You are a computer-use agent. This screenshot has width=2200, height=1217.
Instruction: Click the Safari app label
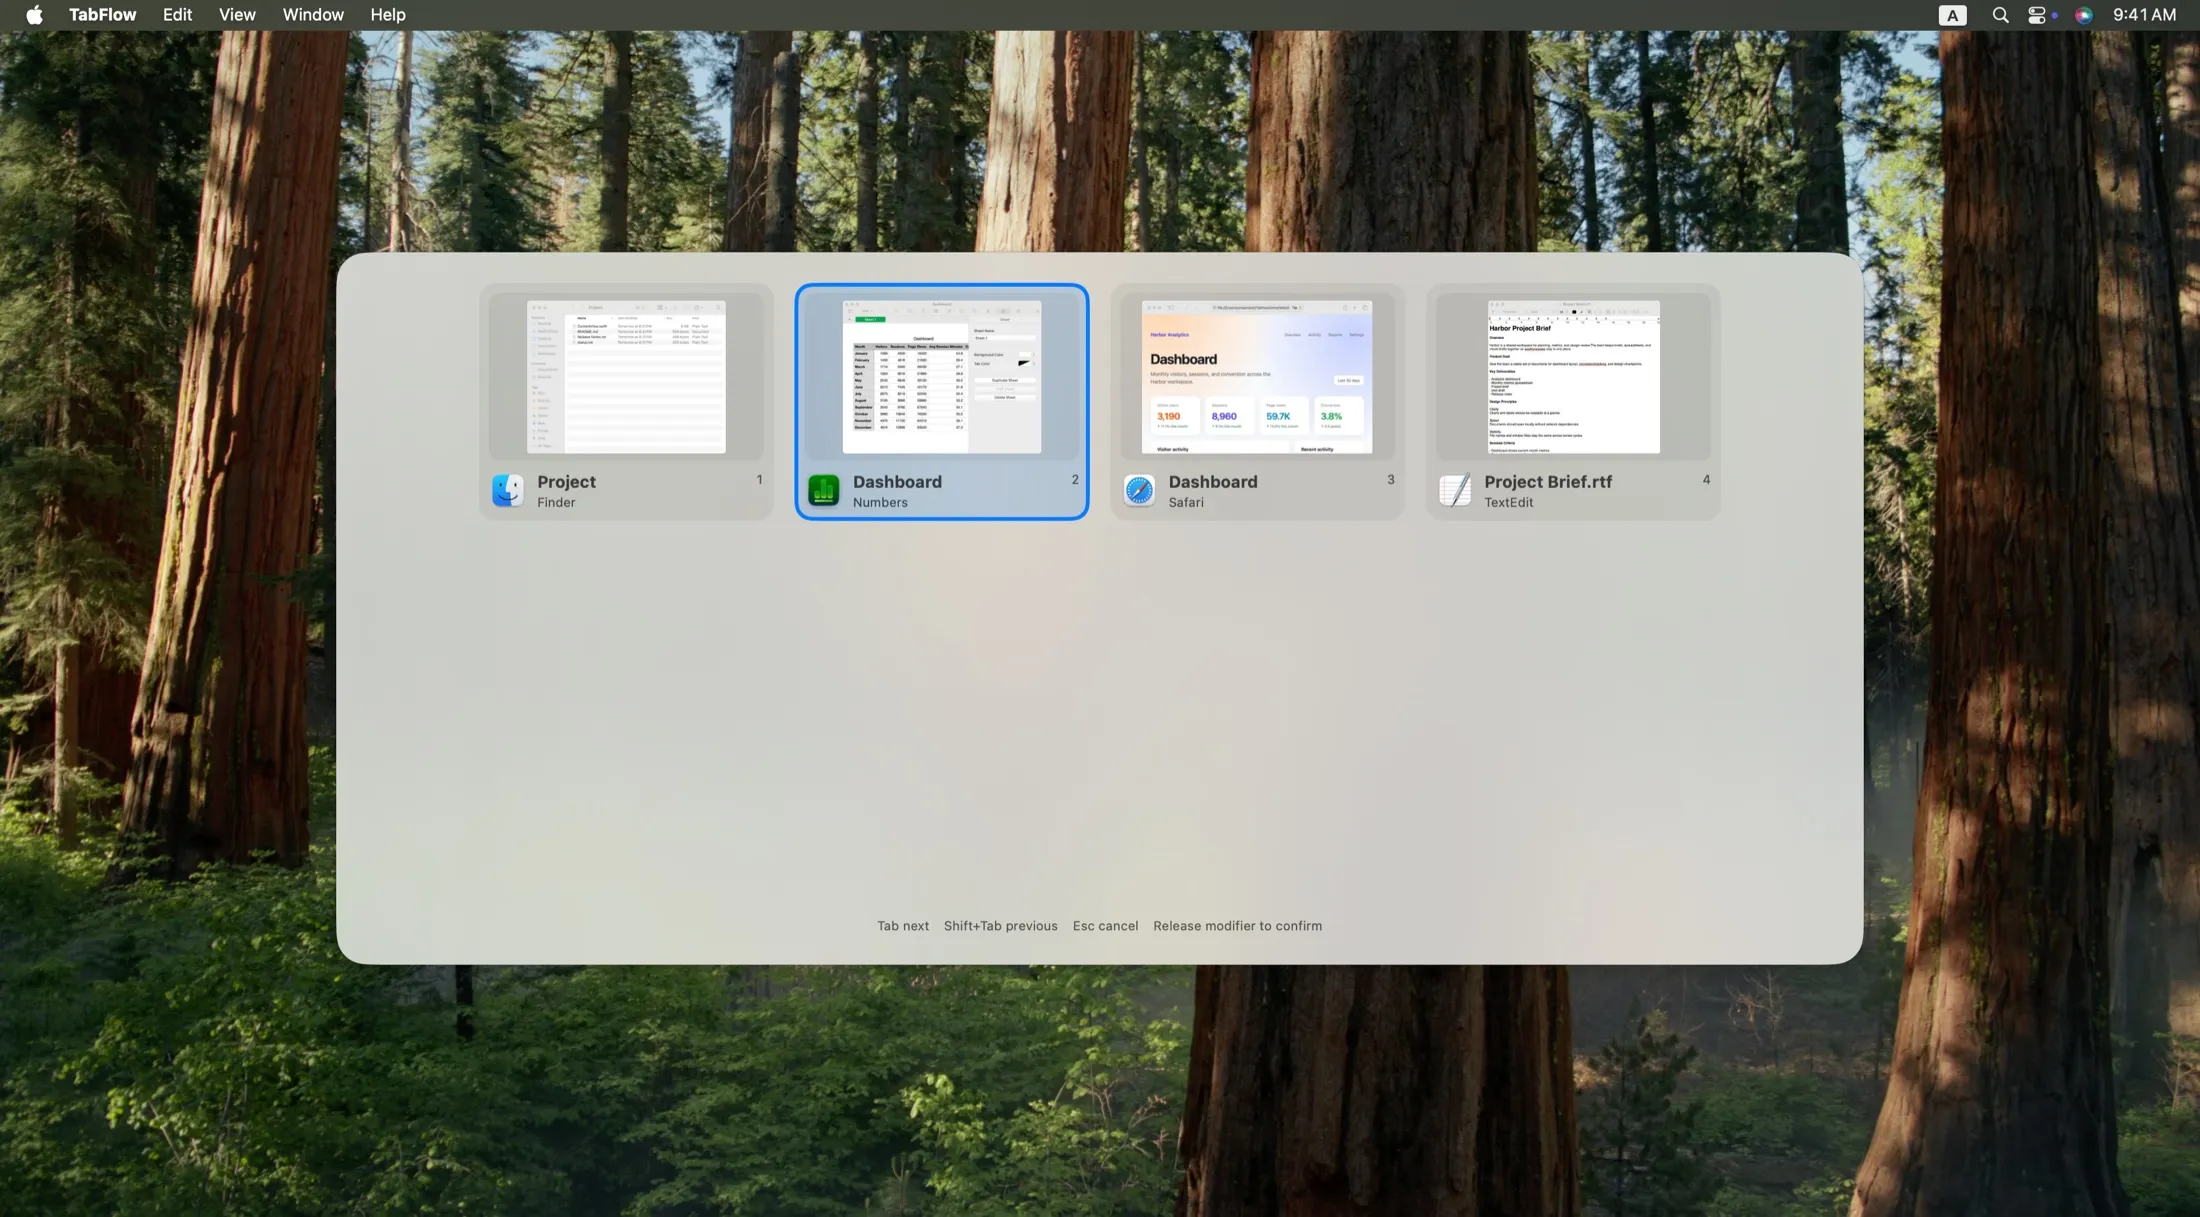coord(1186,503)
